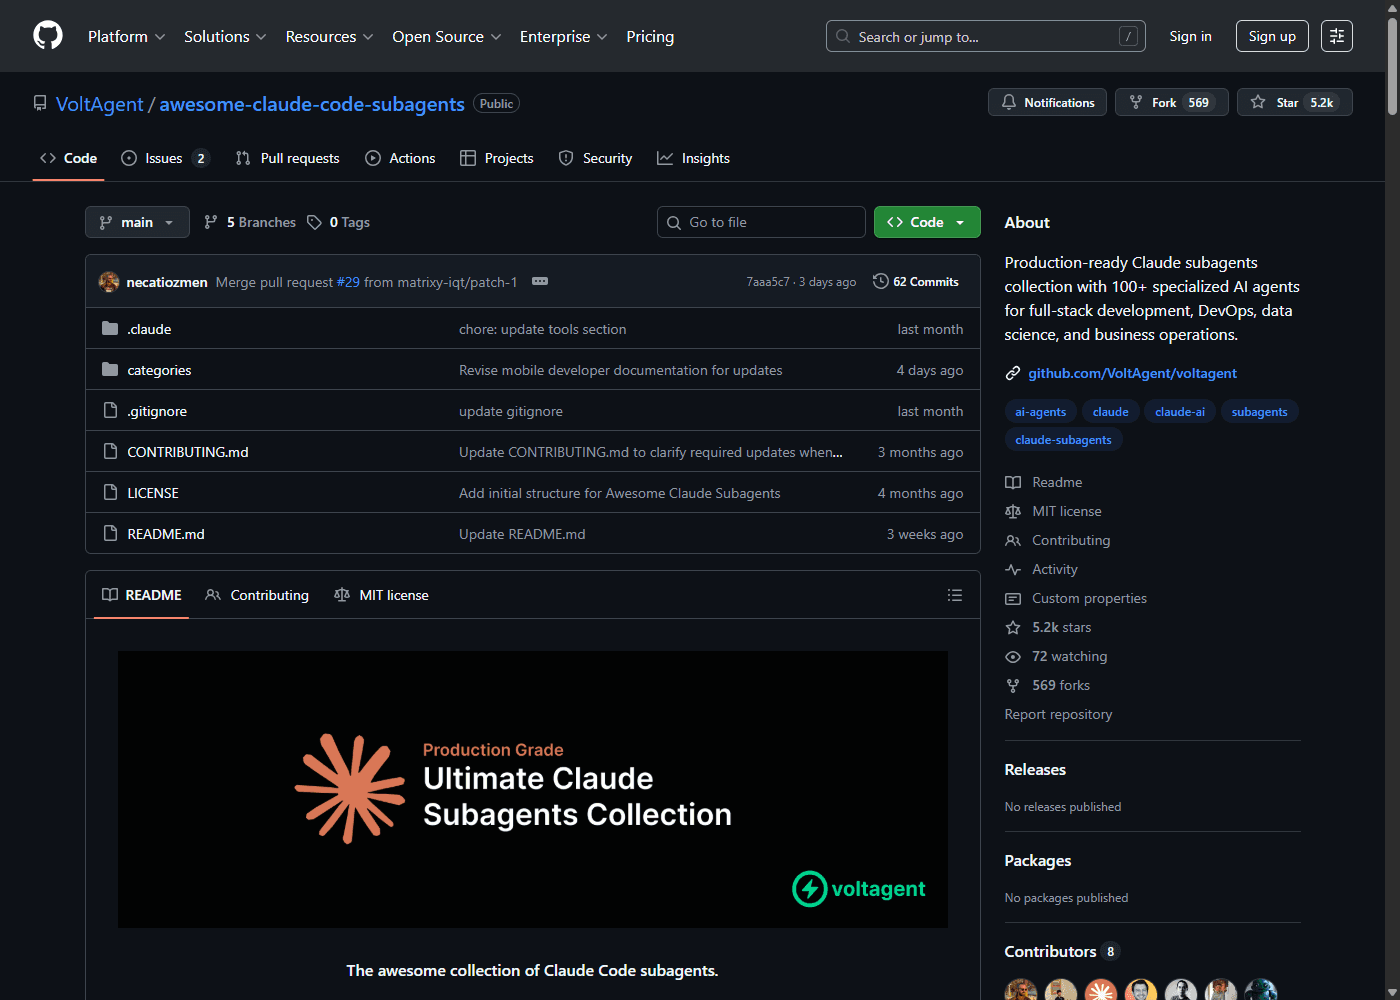Click the LICENSE file icon
This screenshot has height=1000, width=1400.
110,492
